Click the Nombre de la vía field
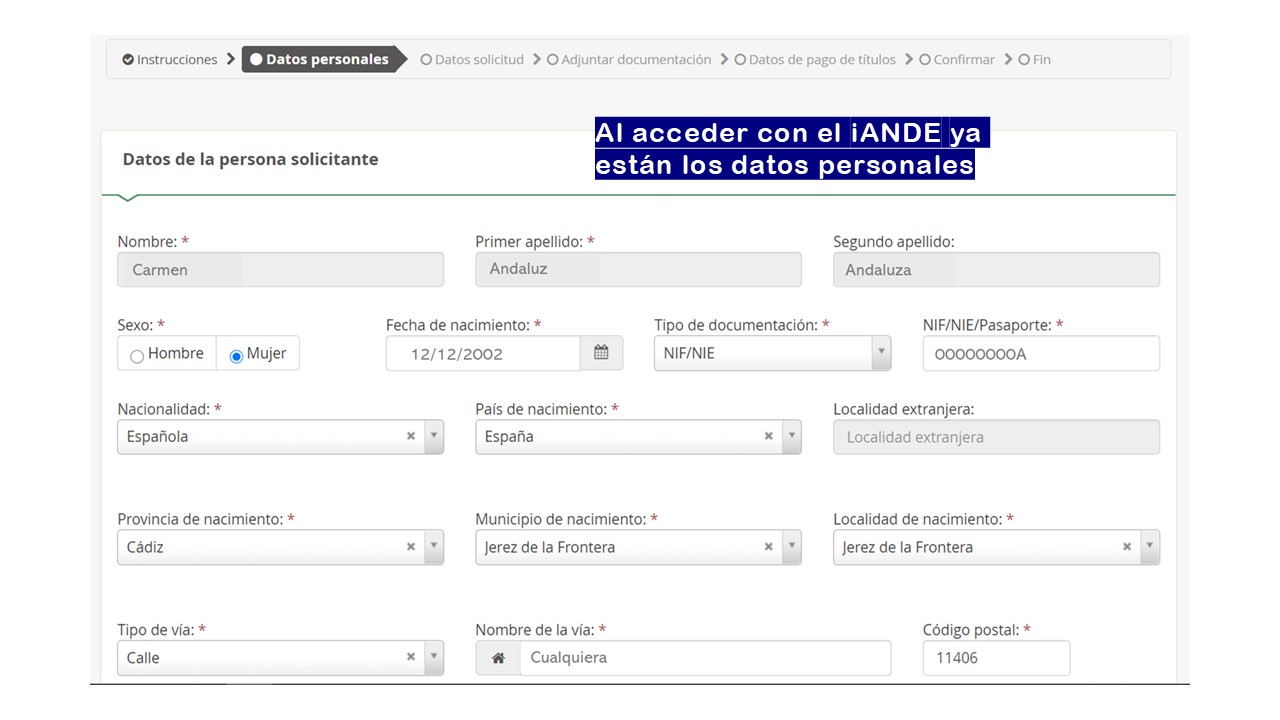Screen dimensions: 1280x720 705,658
